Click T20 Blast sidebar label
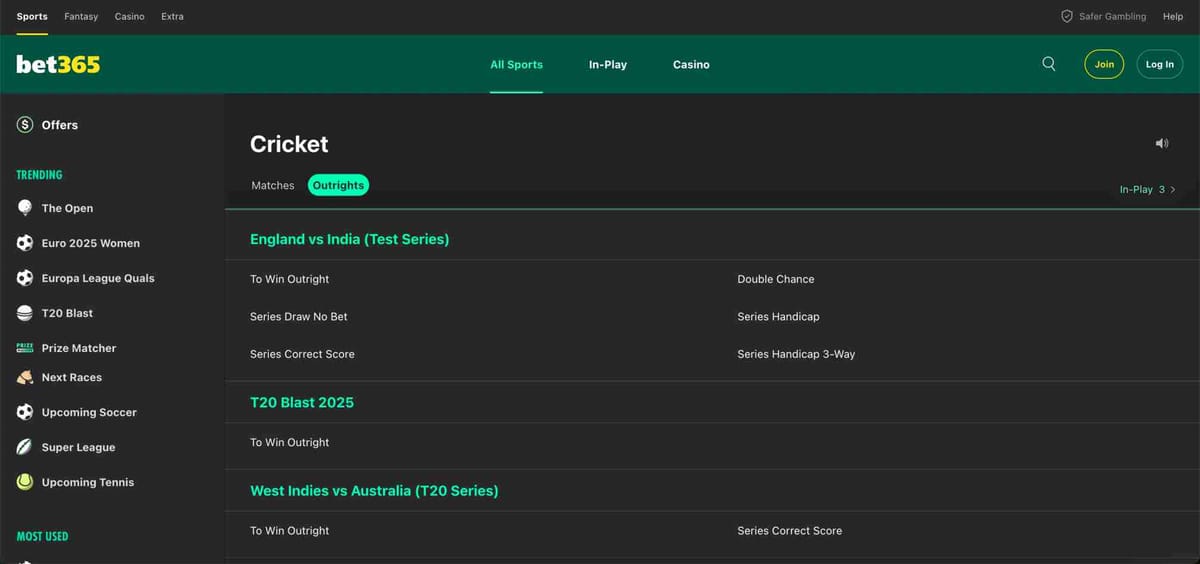The width and height of the screenshot is (1200, 564). coord(67,313)
